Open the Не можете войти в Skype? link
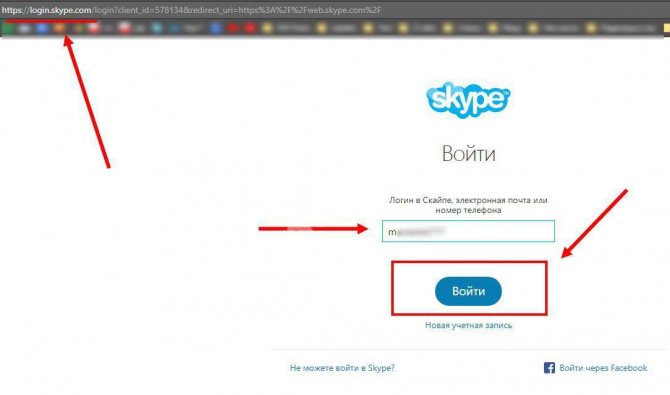The image size is (670, 395). point(342,368)
